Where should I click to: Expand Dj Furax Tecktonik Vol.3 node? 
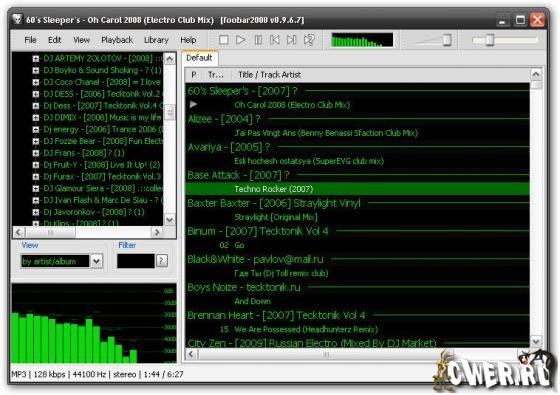point(36,176)
